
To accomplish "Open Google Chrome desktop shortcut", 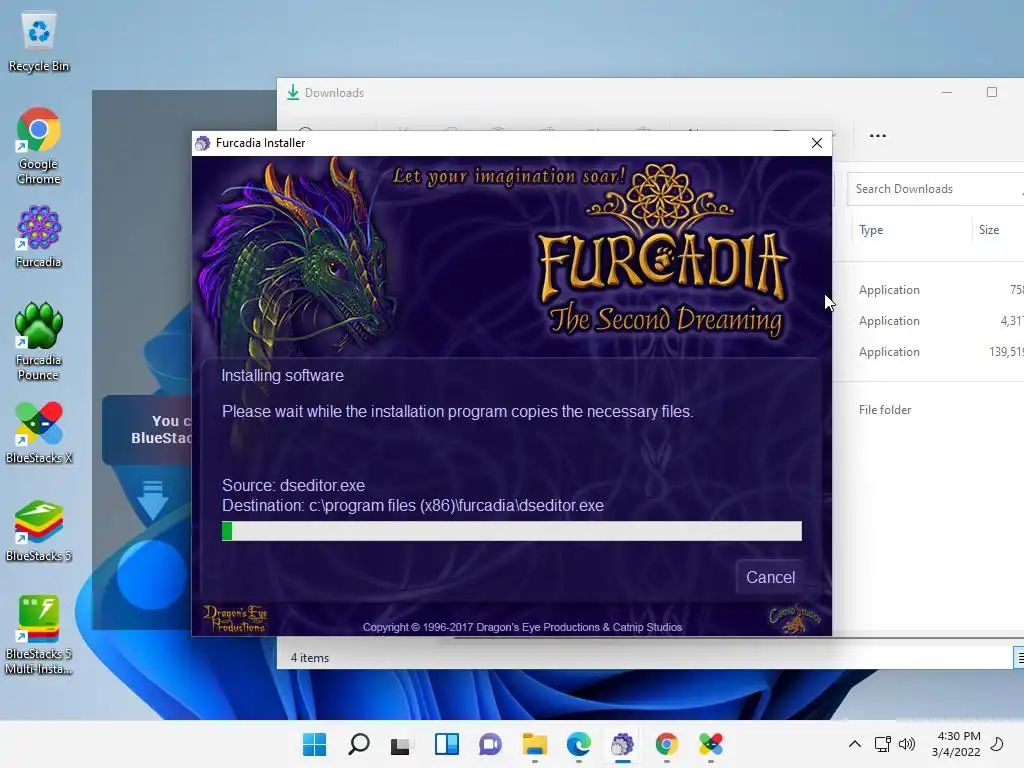I will (x=39, y=146).
